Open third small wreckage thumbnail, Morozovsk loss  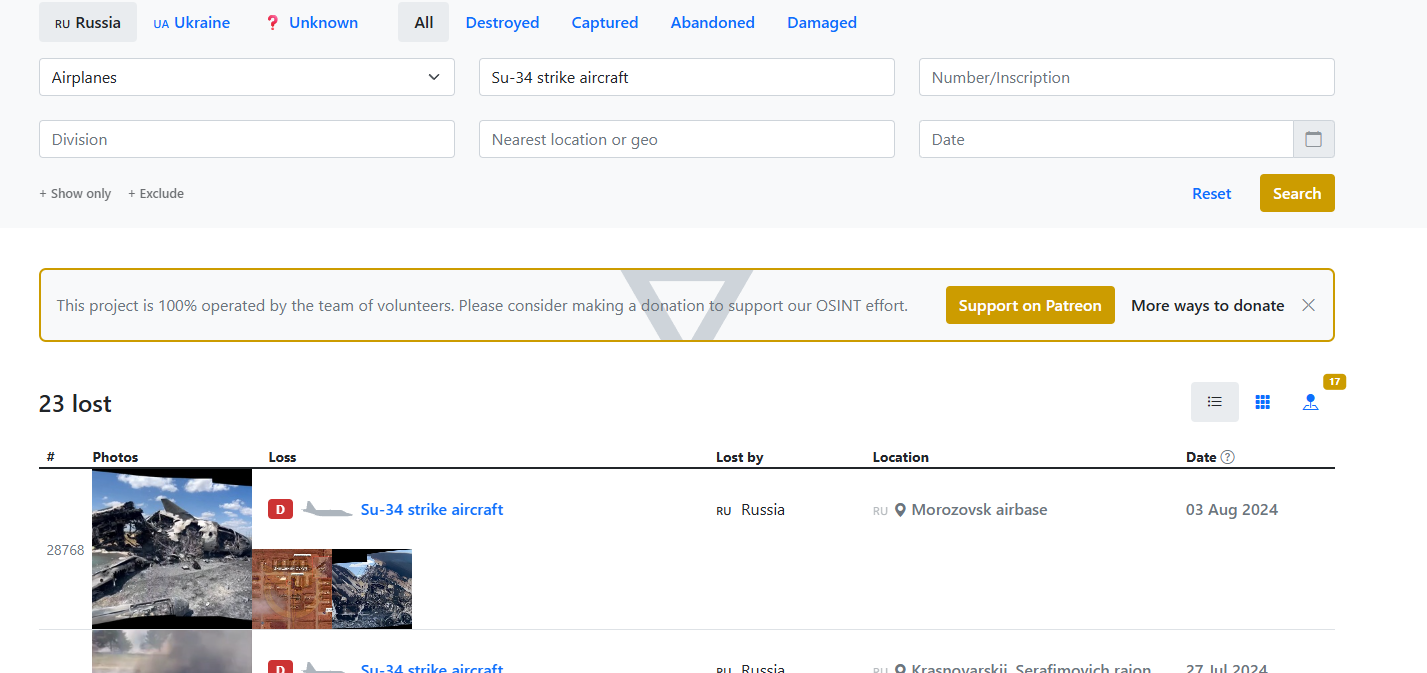pyautogui.click(x=372, y=589)
